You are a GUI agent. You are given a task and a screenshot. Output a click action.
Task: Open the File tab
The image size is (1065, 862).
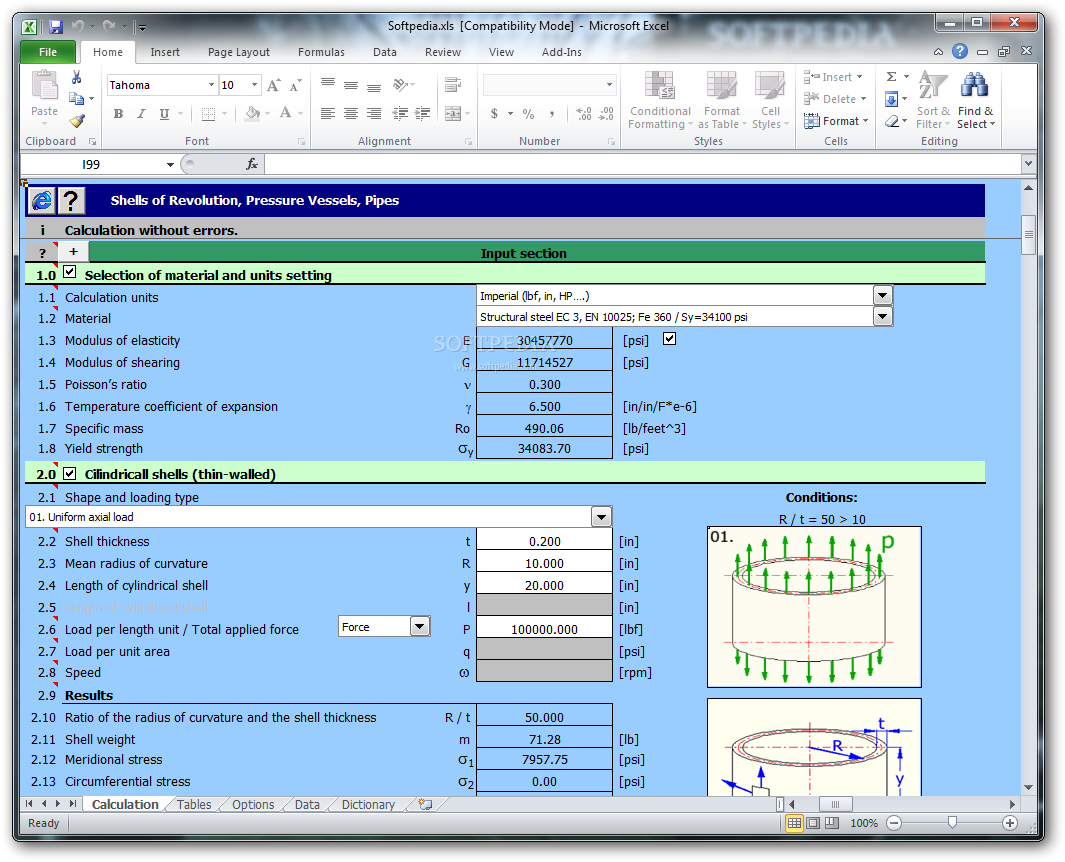(48, 52)
